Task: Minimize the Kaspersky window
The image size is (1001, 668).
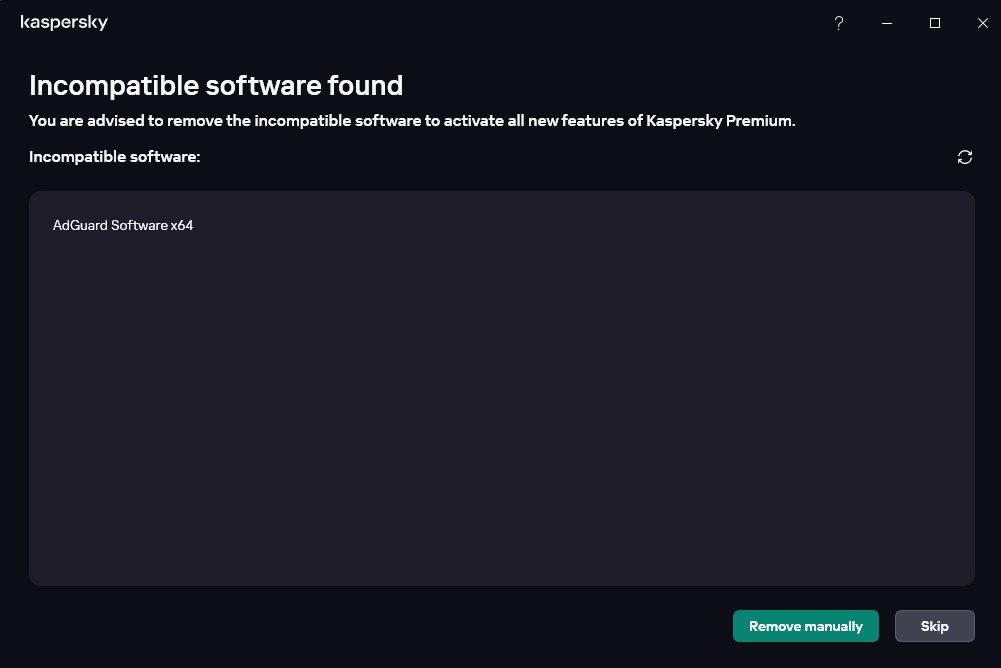Action: [887, 23]
